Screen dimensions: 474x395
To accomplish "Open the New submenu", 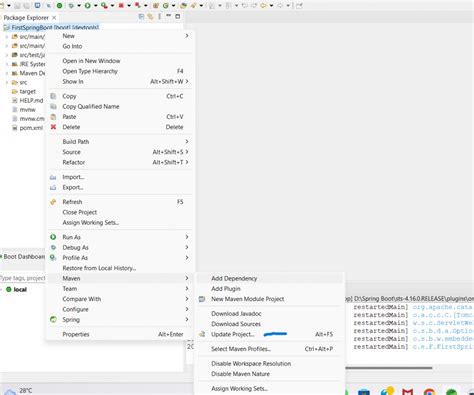I will point(120,36).
